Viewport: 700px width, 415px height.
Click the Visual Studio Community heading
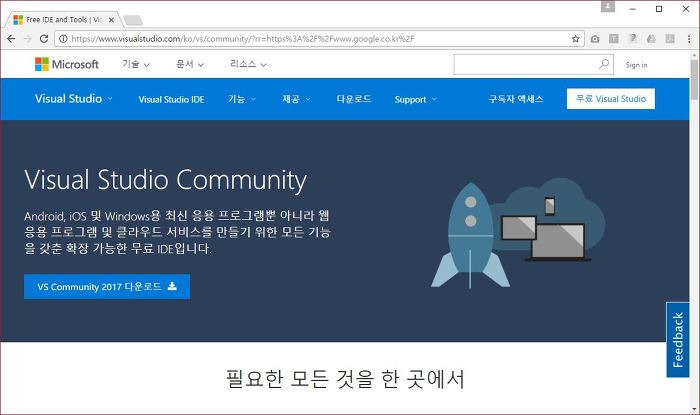click(165, 180)
